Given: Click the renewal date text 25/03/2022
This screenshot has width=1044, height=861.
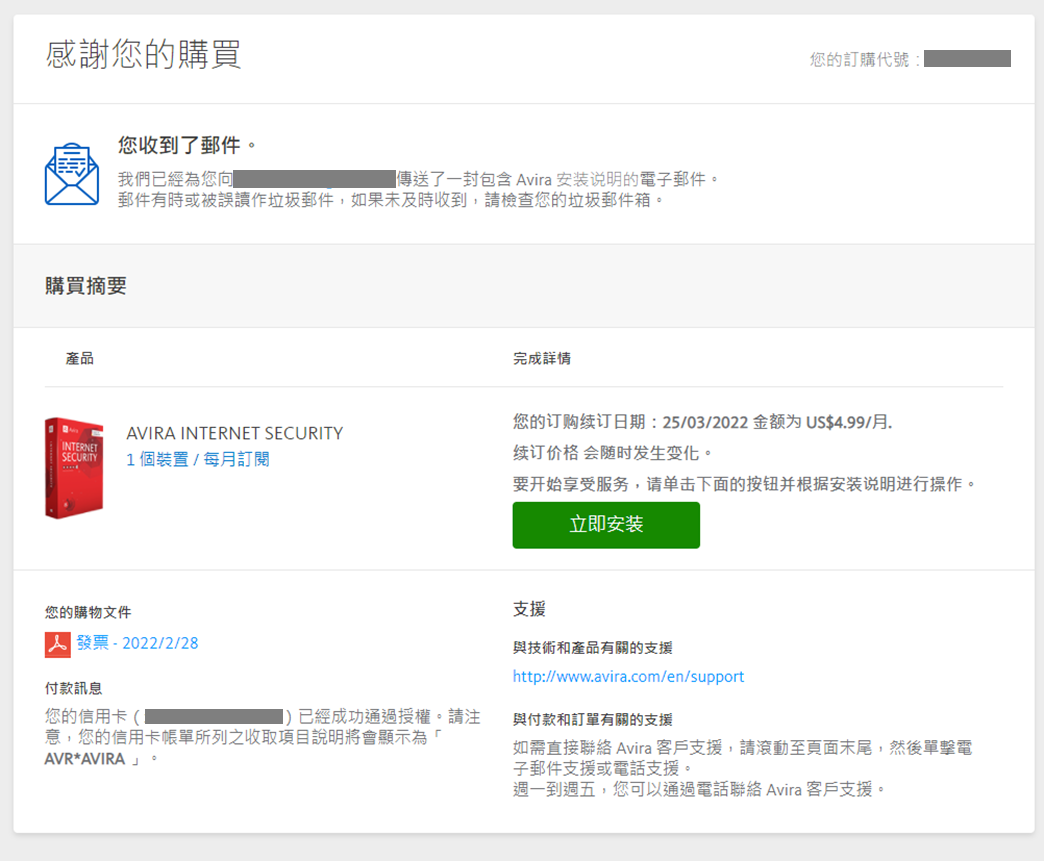Looking at the screenshot, I should point(704,422).
